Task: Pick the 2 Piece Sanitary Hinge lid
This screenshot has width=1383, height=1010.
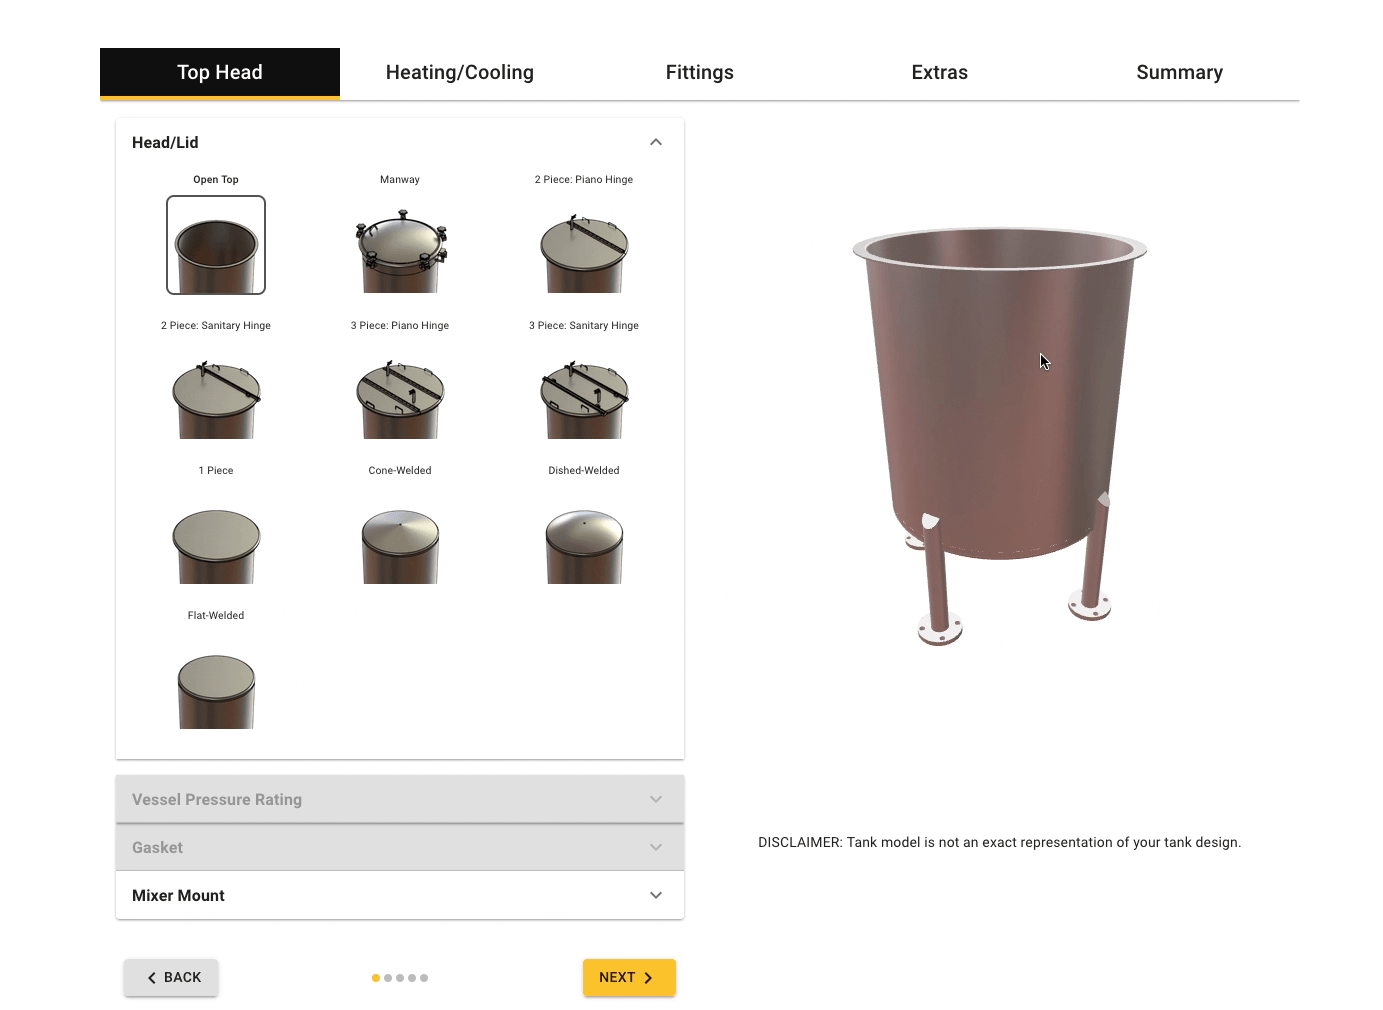Action: [216, 397]
